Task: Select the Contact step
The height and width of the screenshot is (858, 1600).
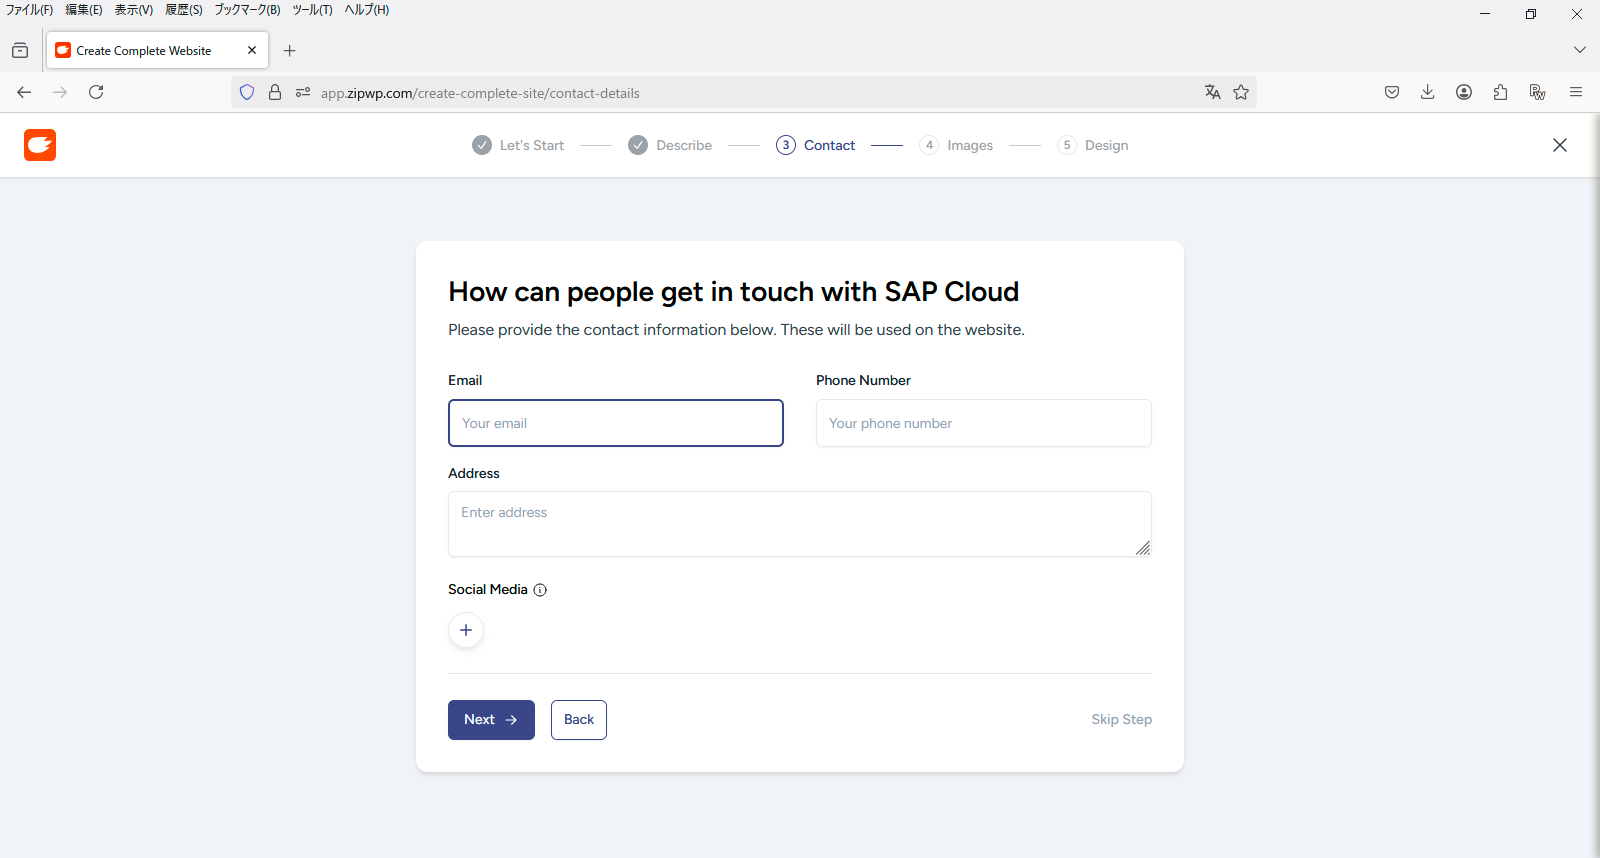Action: [816, 145]
